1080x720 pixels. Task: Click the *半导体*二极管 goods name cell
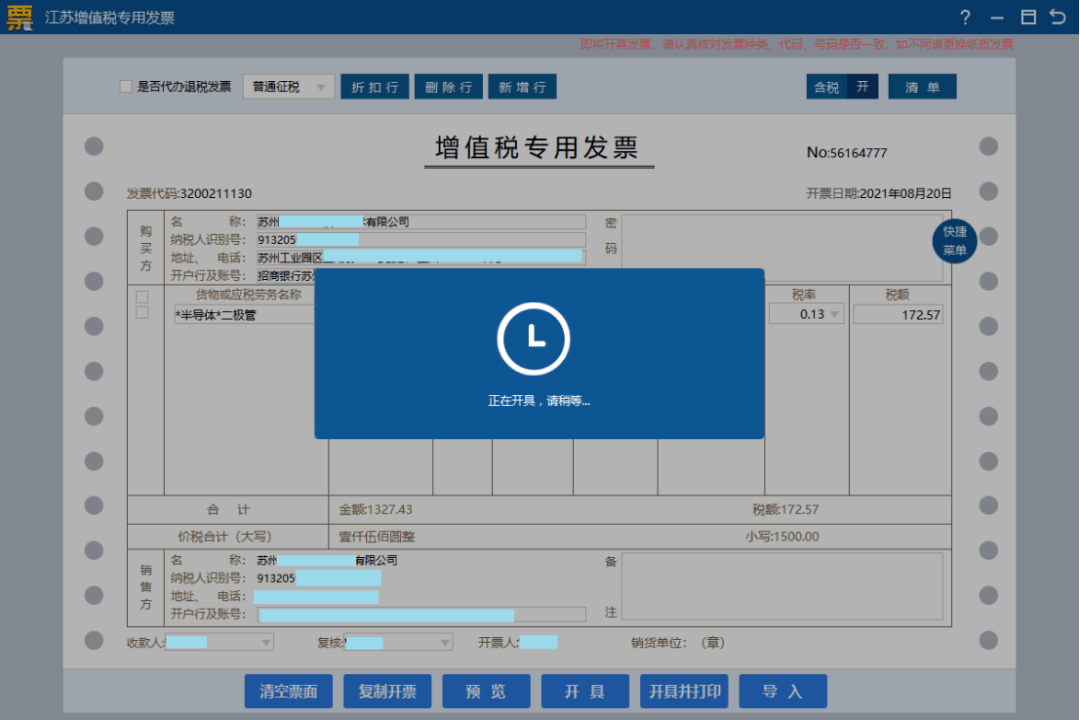244,315
